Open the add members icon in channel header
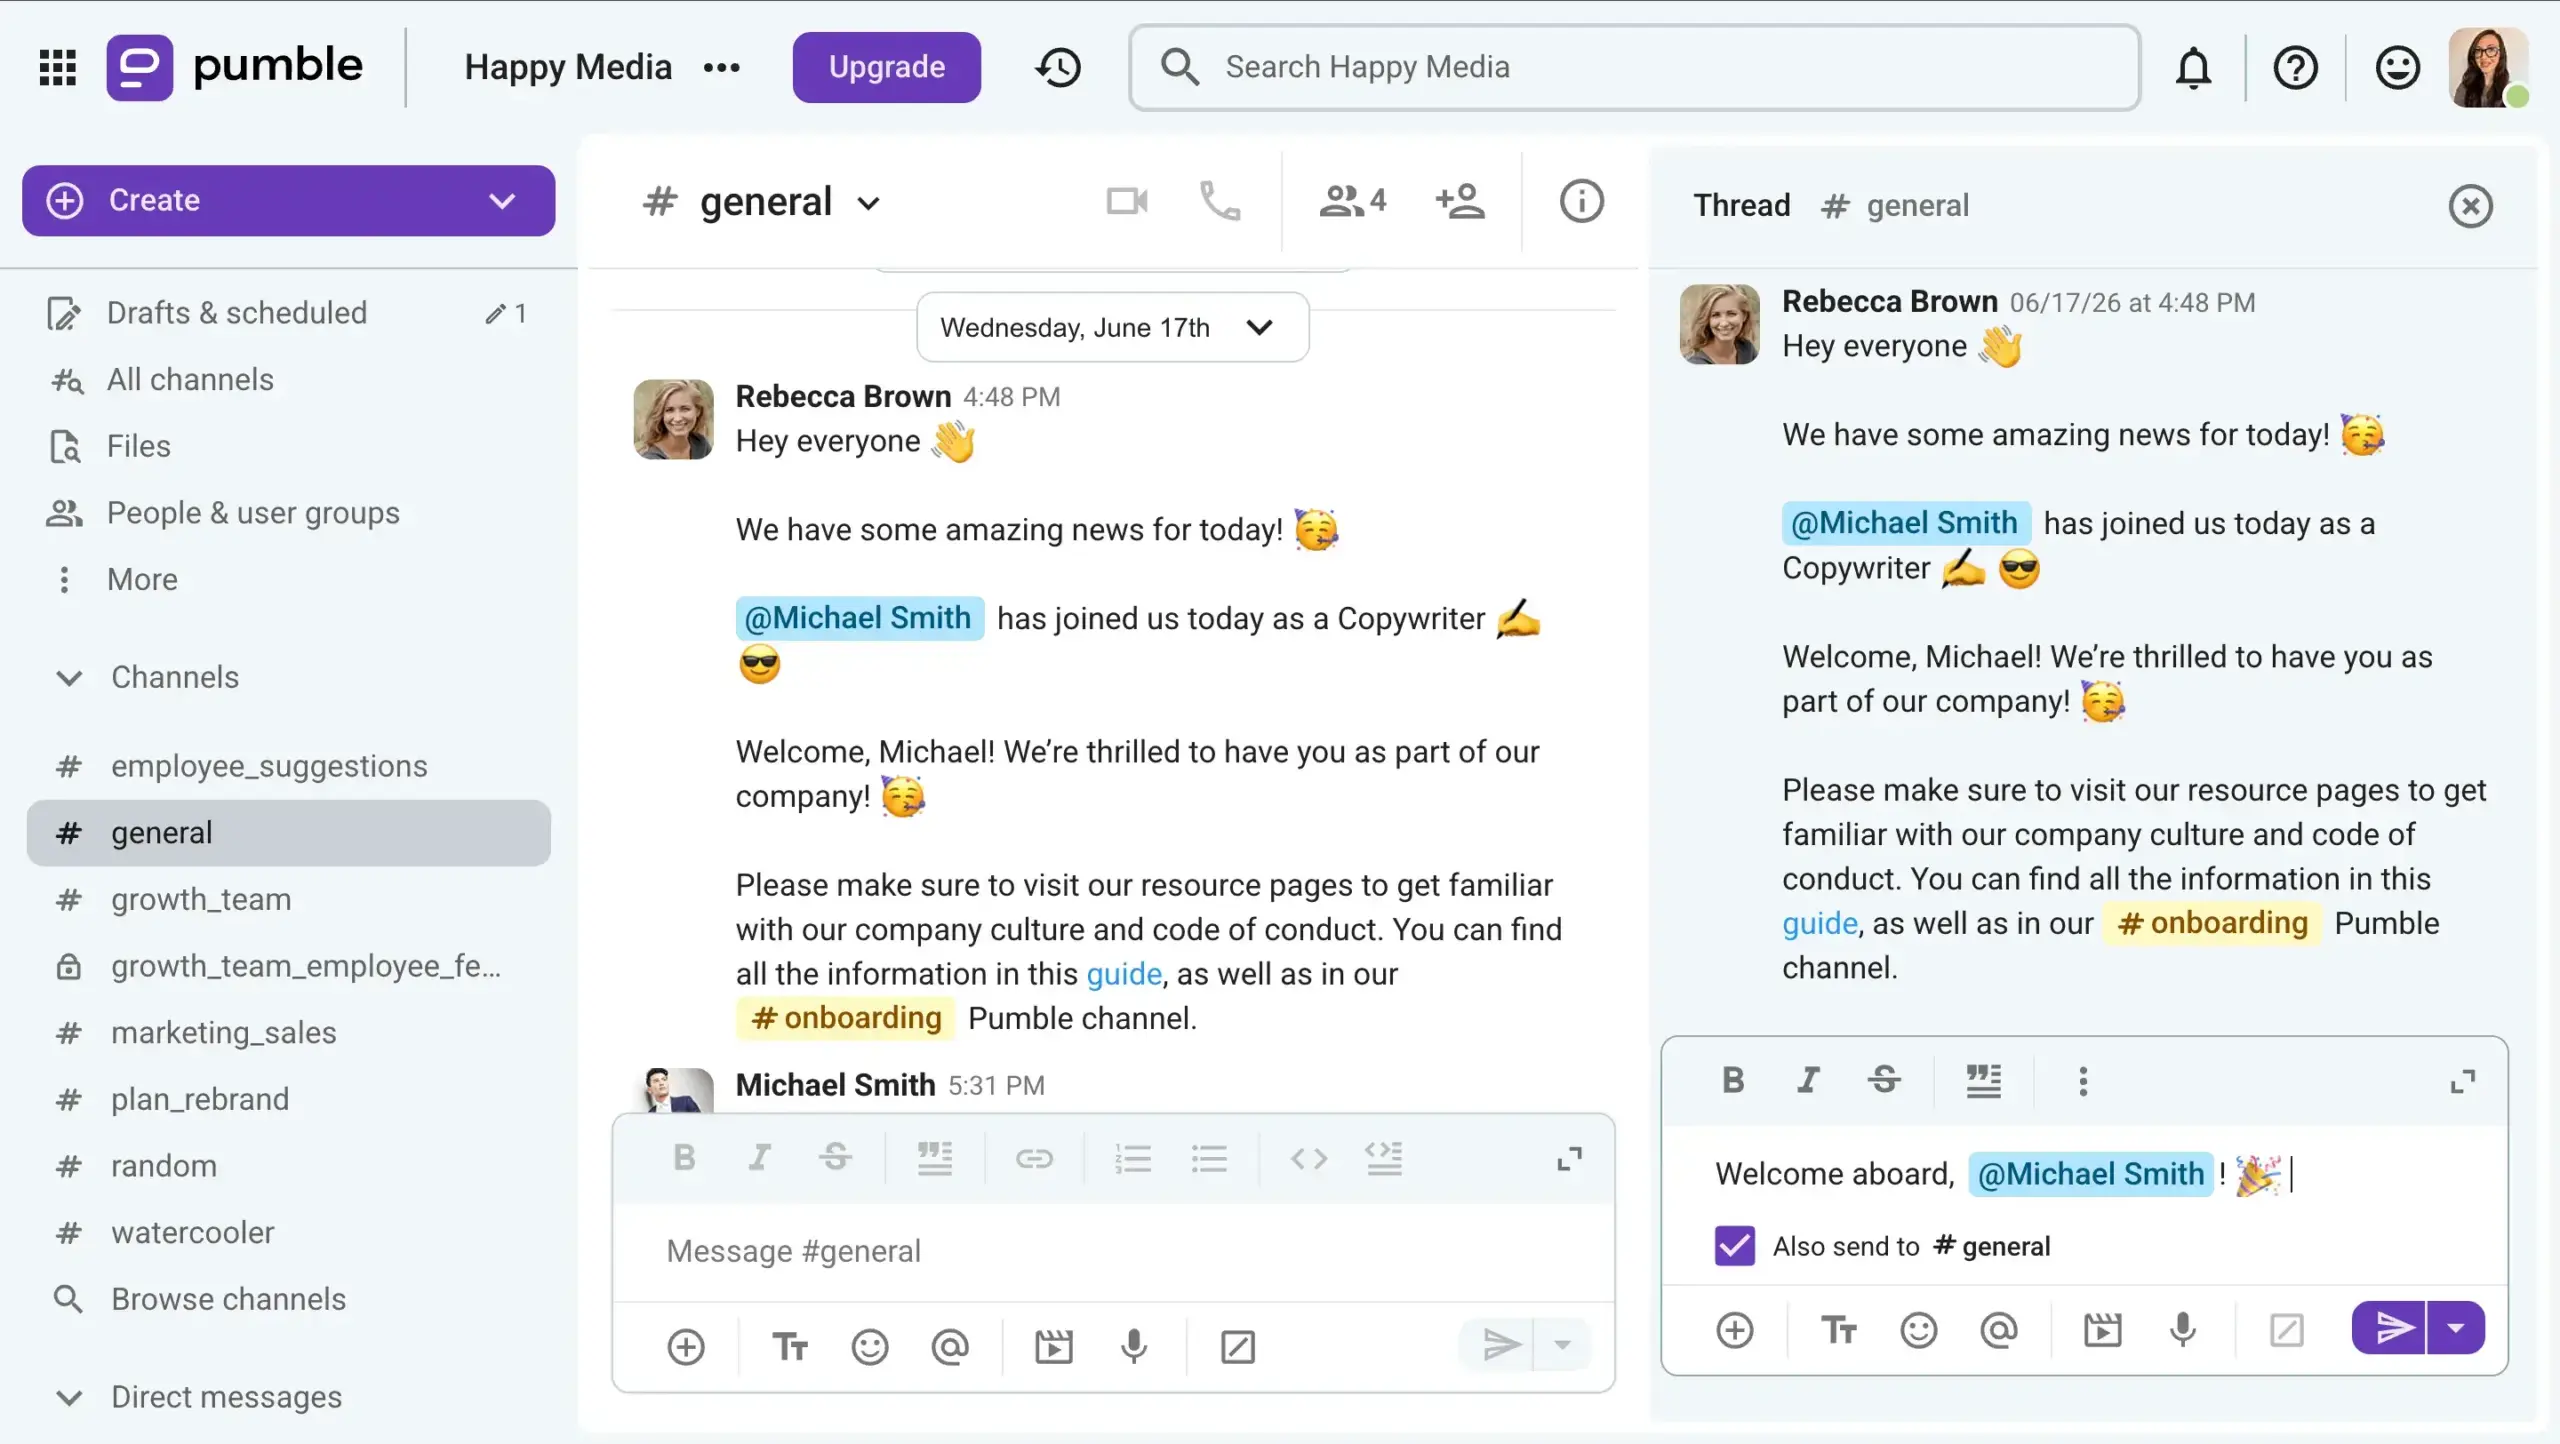Image resolution: width=2560 pixels, height=1444 pixels. [1460, 202]
